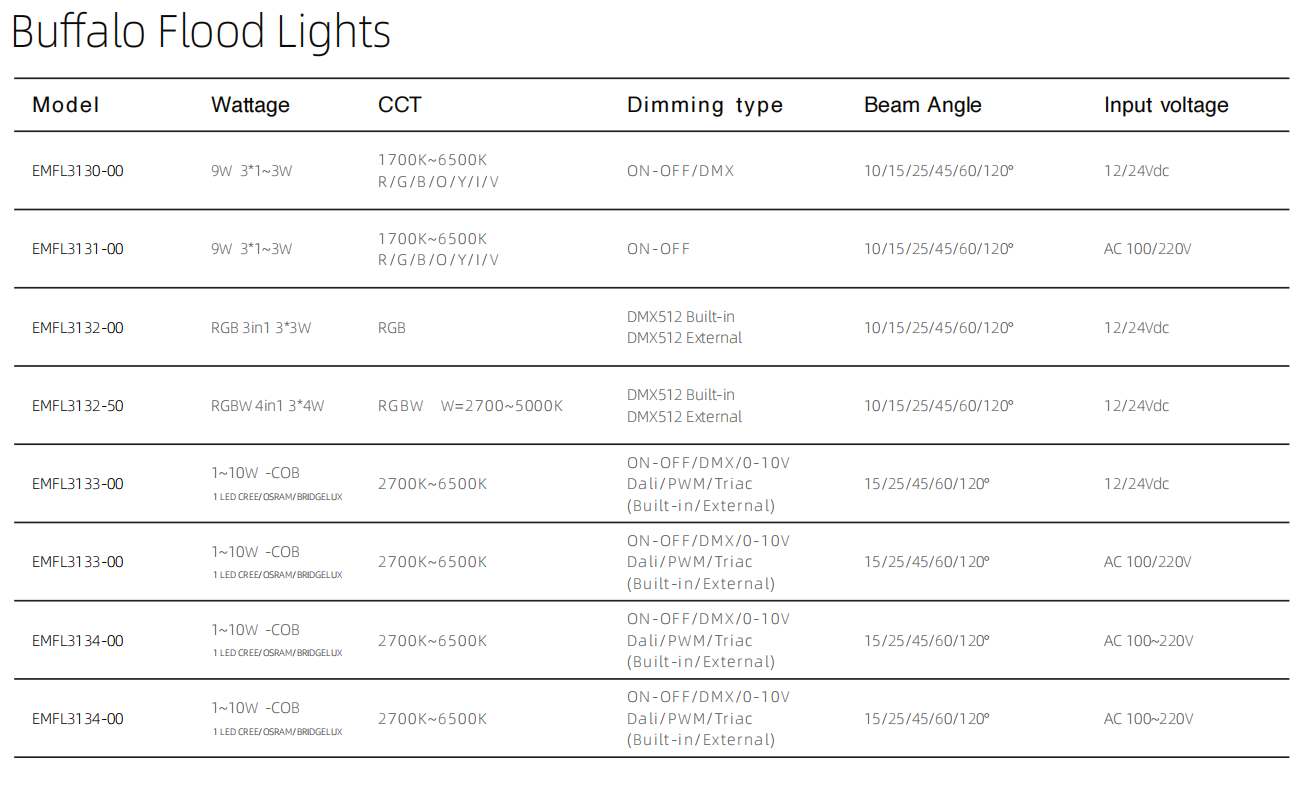
Task: Click the CCT column header
Action: click(400, 105)
